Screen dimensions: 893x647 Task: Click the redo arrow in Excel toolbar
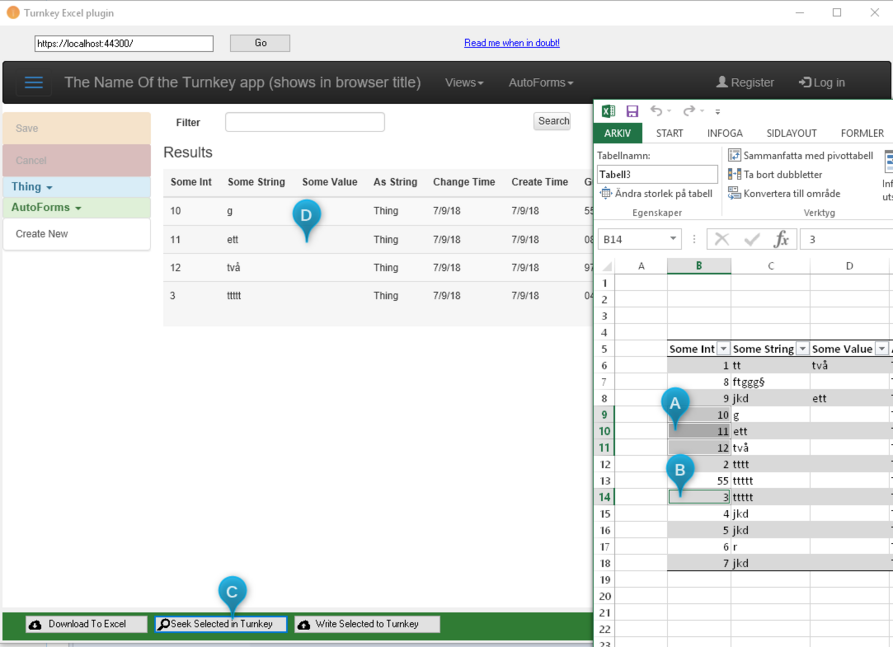coord(688,111)
